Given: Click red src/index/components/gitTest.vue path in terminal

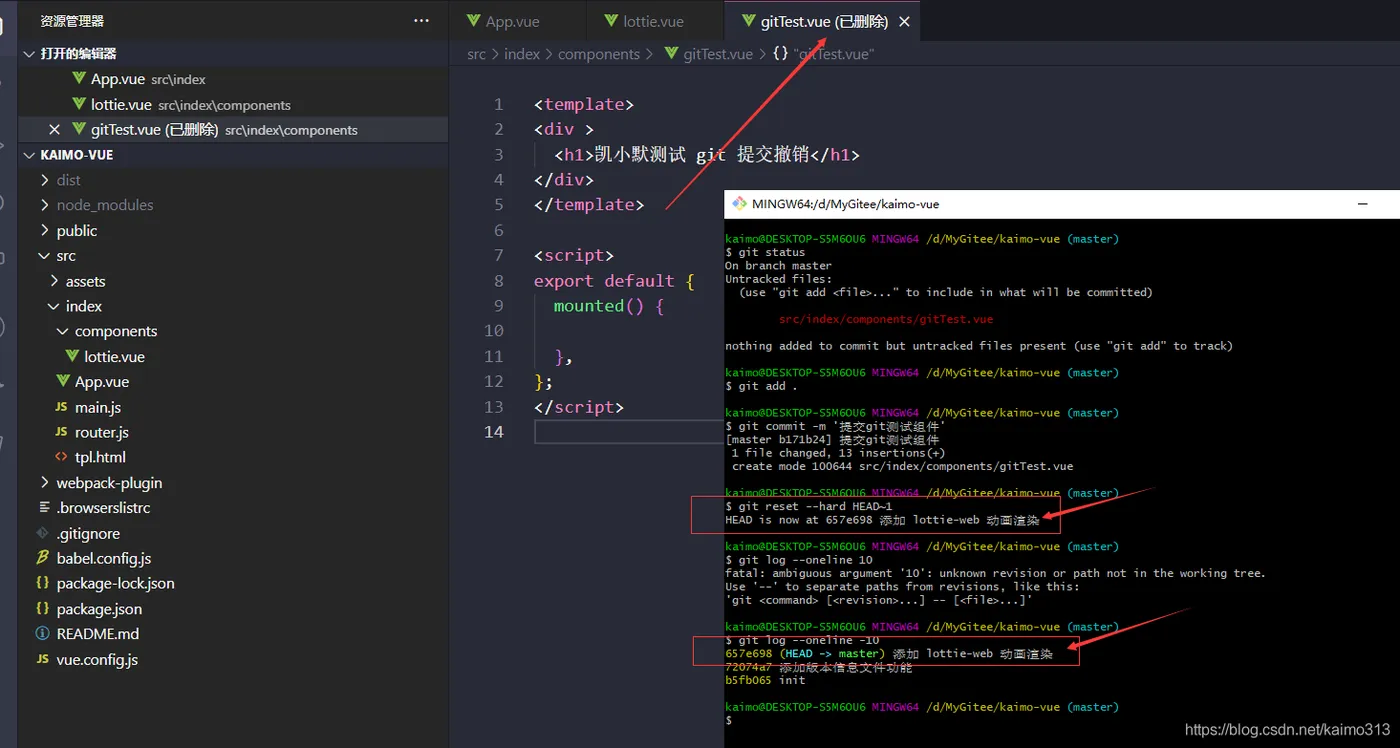Looking at the screenshot, I should pos(886,319).
